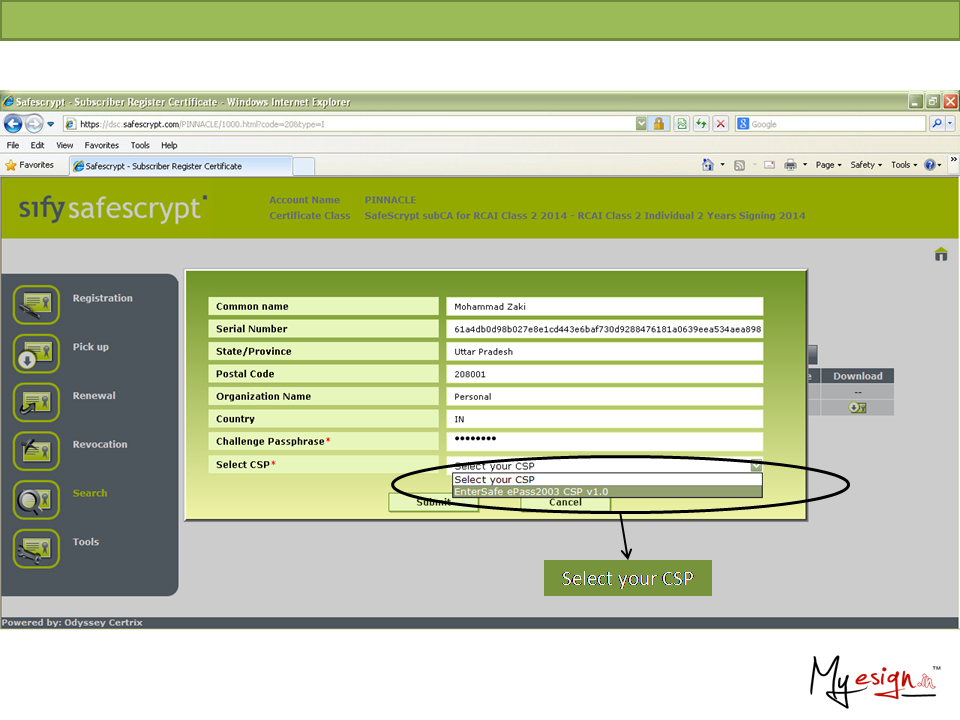This screenshot has height=720, width=960.
Task: Click the Search magnifier icon
Action: (37, 500)
